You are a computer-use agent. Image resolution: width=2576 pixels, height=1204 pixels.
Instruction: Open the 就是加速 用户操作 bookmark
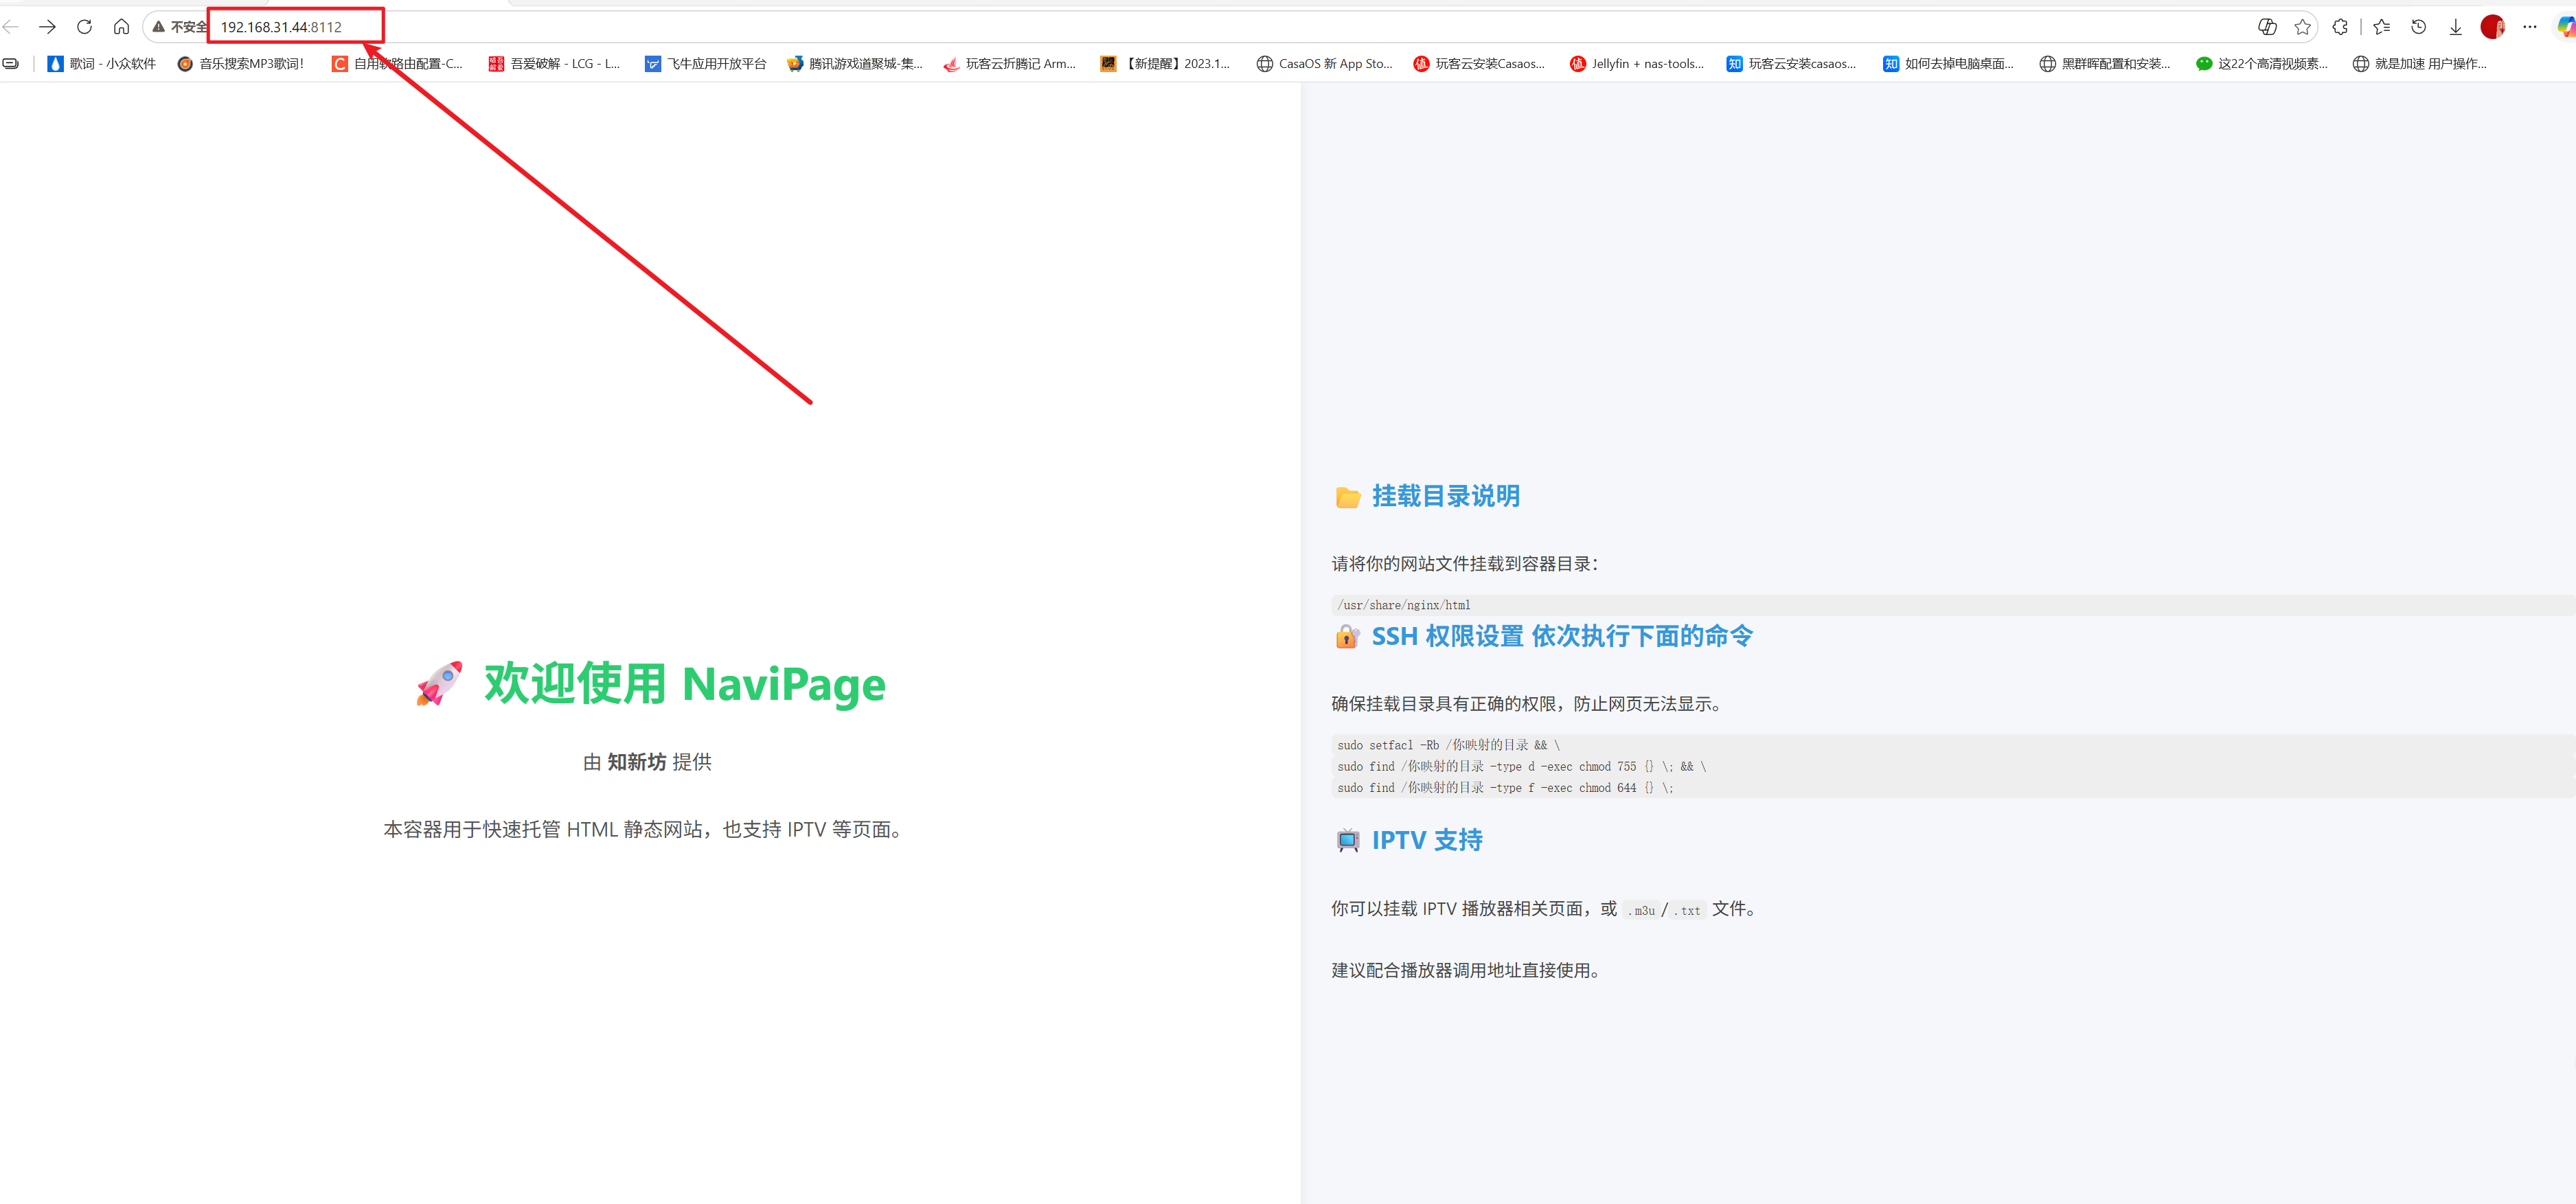[x=2420, y=64]
